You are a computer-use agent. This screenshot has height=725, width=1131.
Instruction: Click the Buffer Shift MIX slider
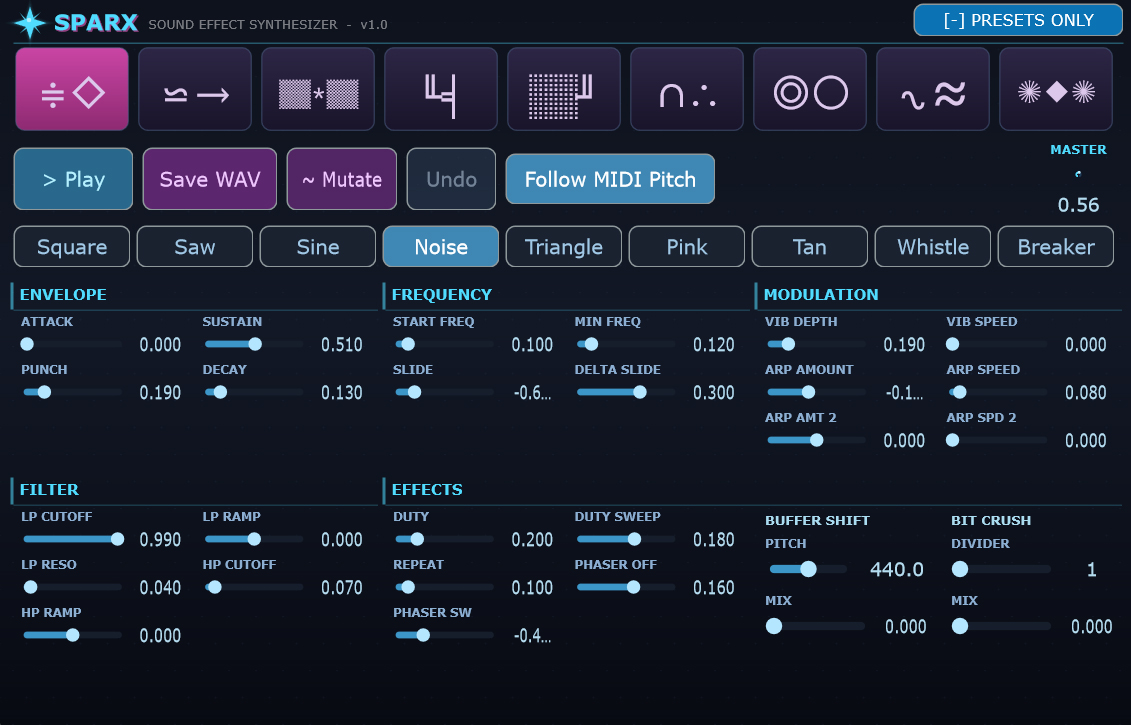click(815, 626)
